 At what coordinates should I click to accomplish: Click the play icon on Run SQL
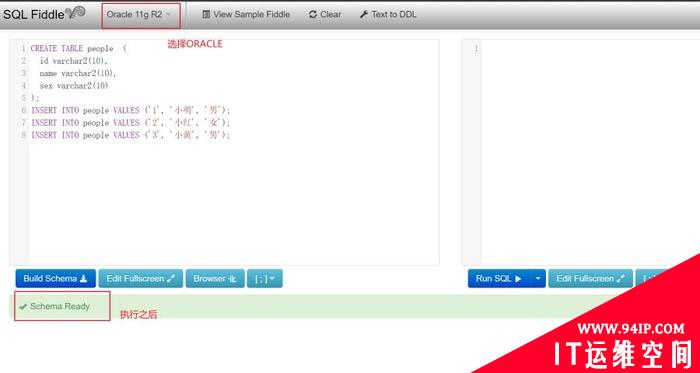[518, 278]
